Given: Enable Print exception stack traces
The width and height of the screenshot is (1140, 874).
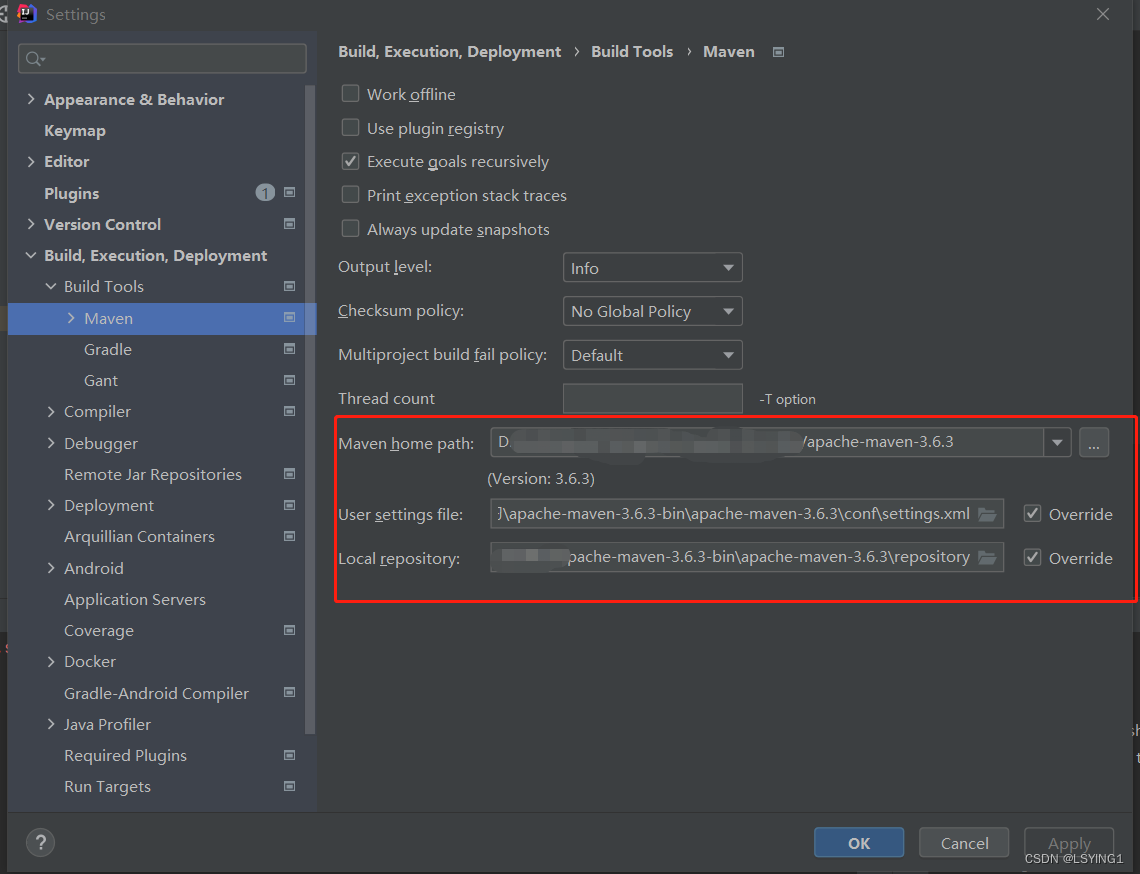Looking at the screenshot, I should (350, 195).
